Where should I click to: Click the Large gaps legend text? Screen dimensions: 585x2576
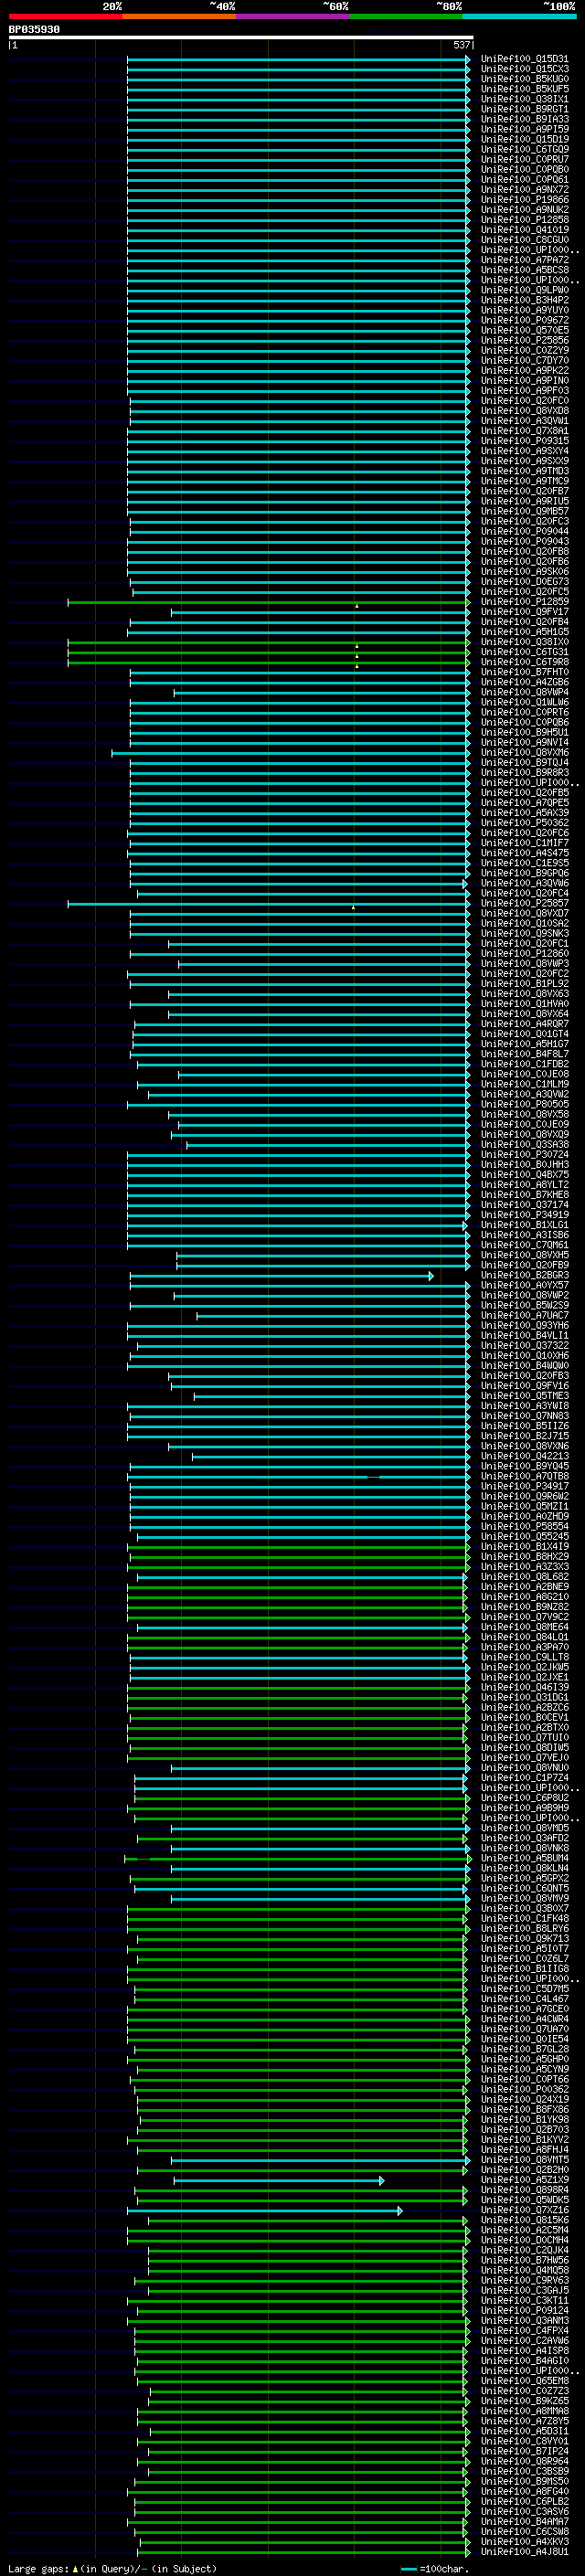pyautogui.click(x=112, y=2569)
